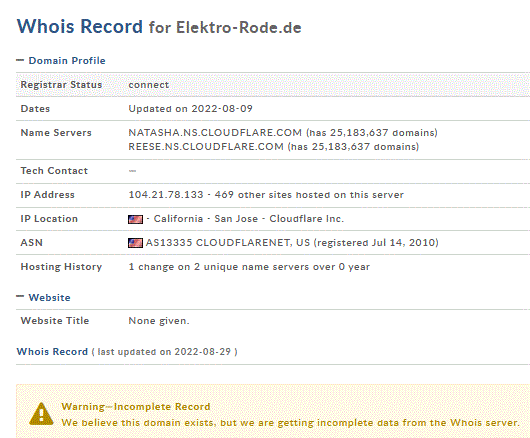This screenshot has width=530, height=438.
Task: Open REESE.NS.CLOUDFLARE.COM name server
Action: [206, 147]
